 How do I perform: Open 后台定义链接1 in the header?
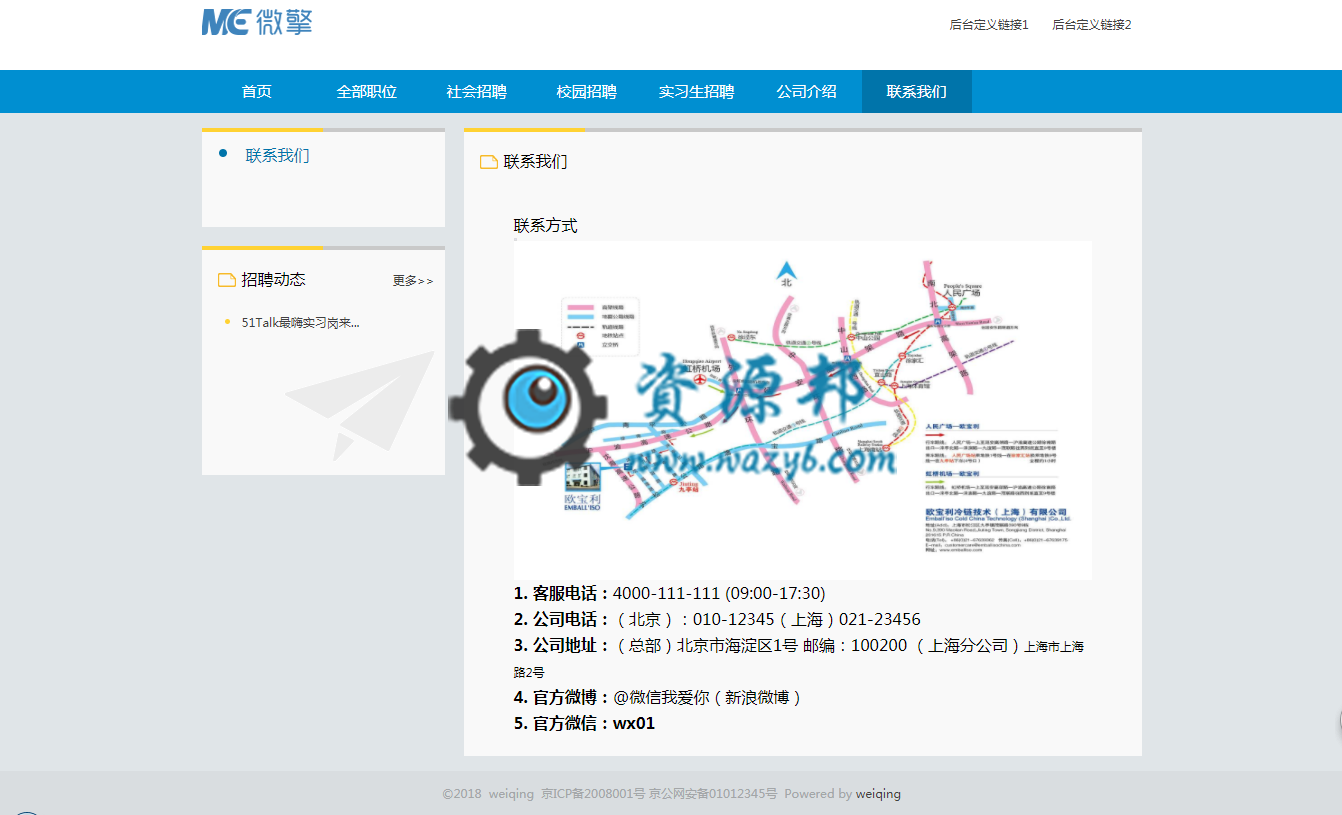989,25
